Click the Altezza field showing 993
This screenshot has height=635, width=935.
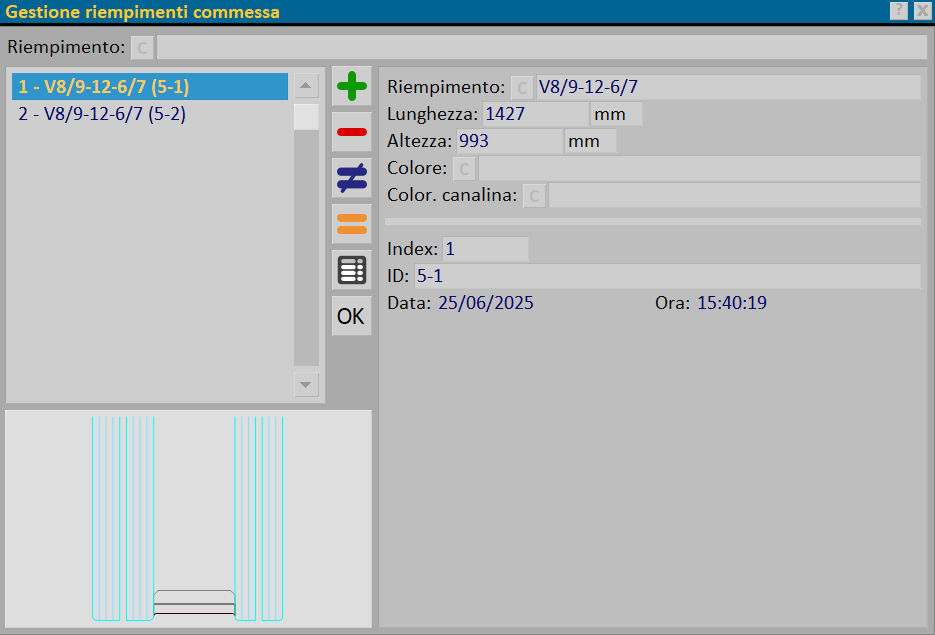pos(509,141)
